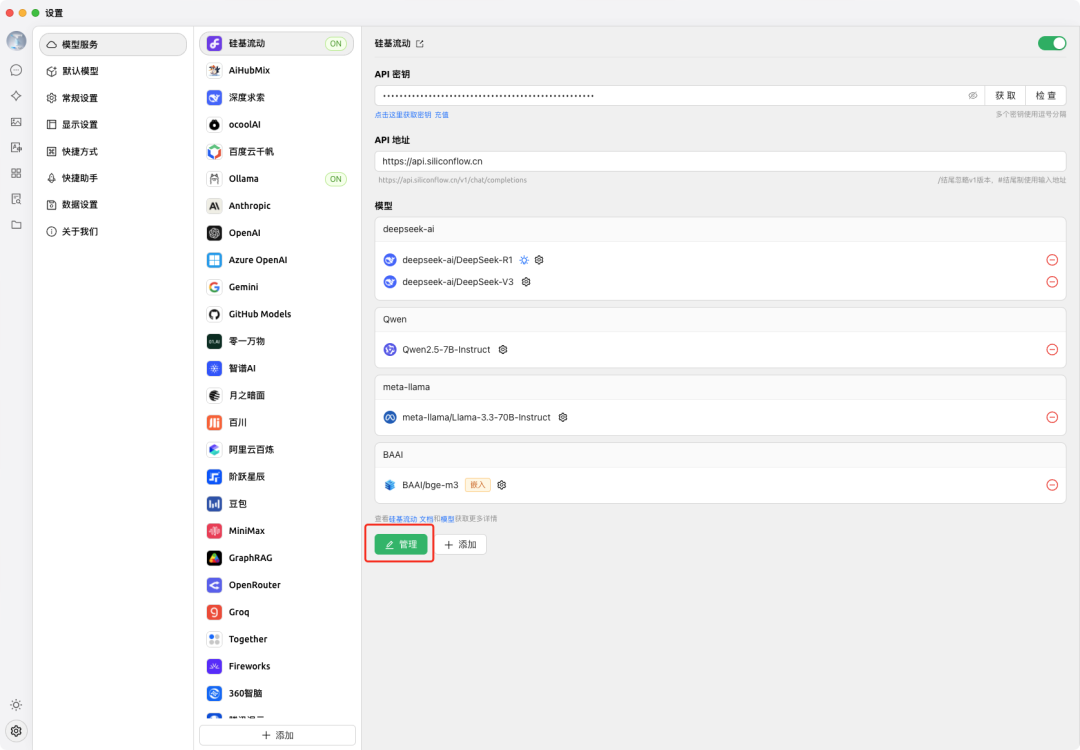Image resolution: width=1080 pixels, height=750 pixels.
Task: Select the Ollama provider
Action: [277, 178]
